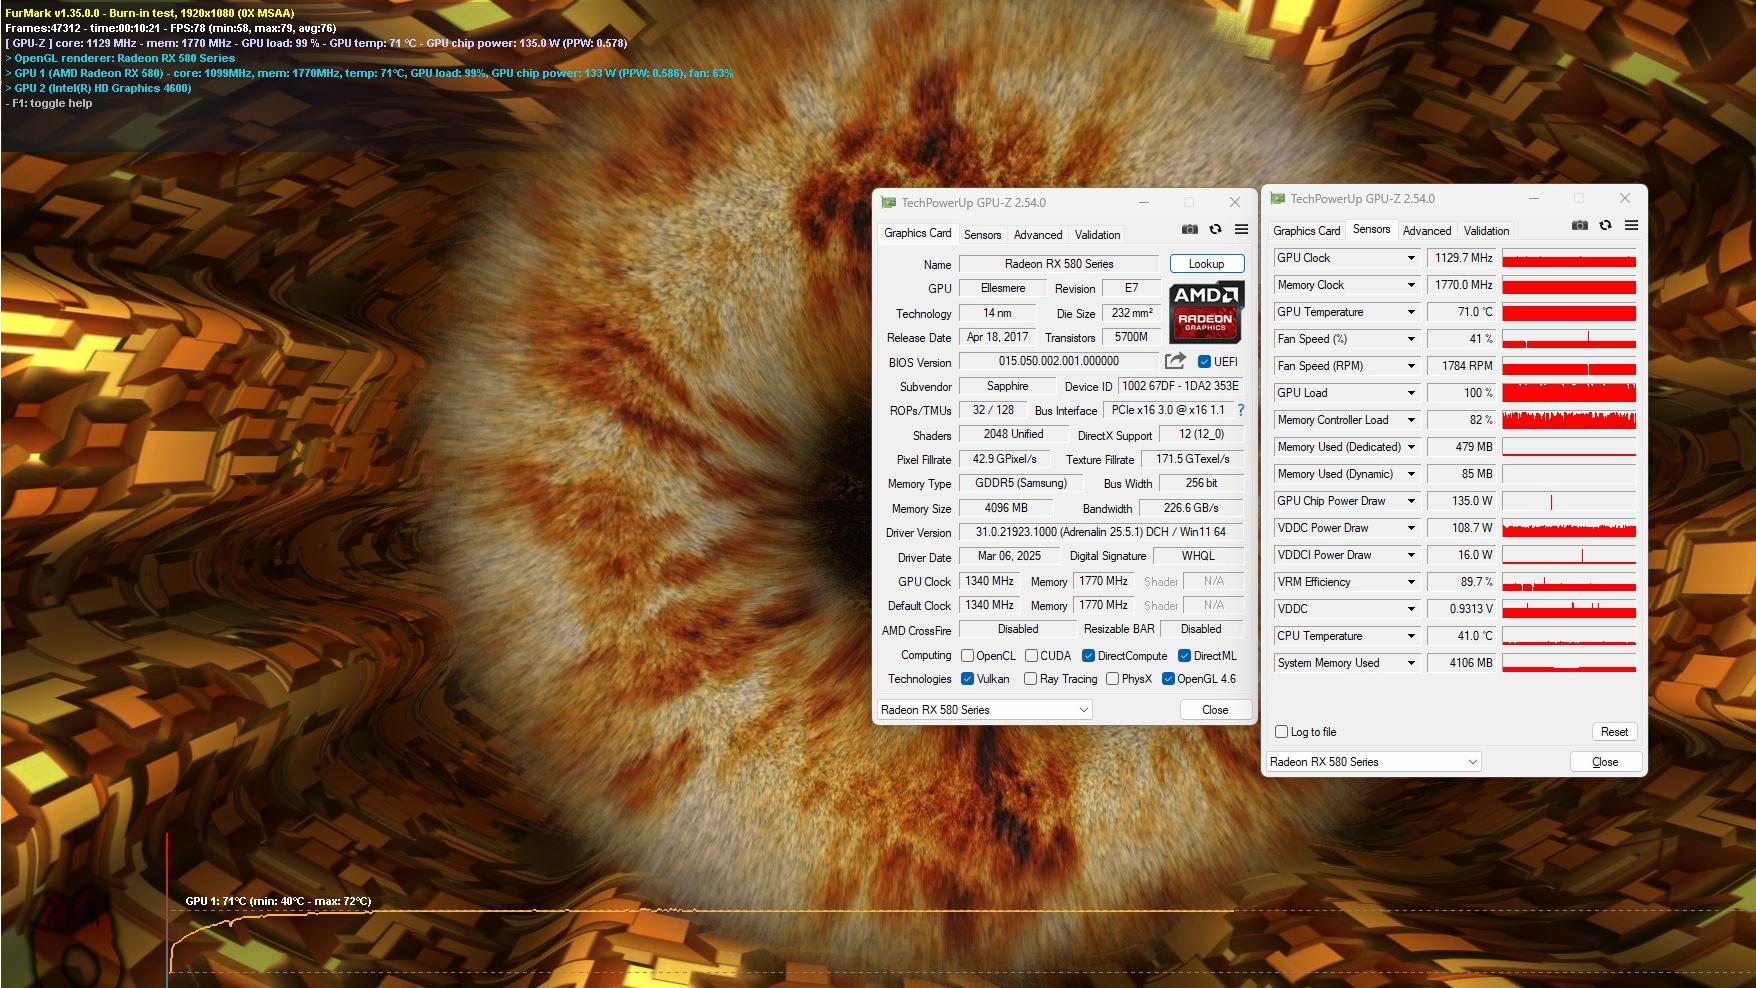Image resolution: width=1756 pixels, height=988 pixels.
Task: Click the GPU Load red history graph
Action: (x=1568, y=393)
